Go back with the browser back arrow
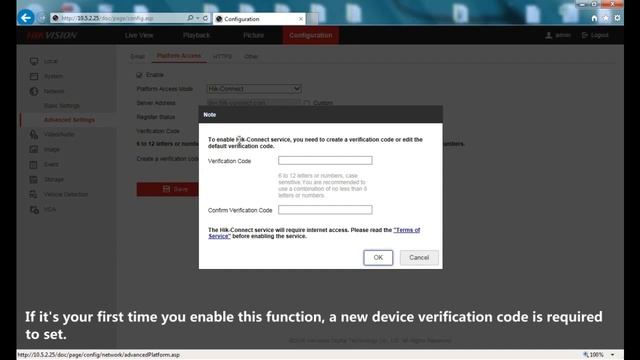 (x=26, y=18)
